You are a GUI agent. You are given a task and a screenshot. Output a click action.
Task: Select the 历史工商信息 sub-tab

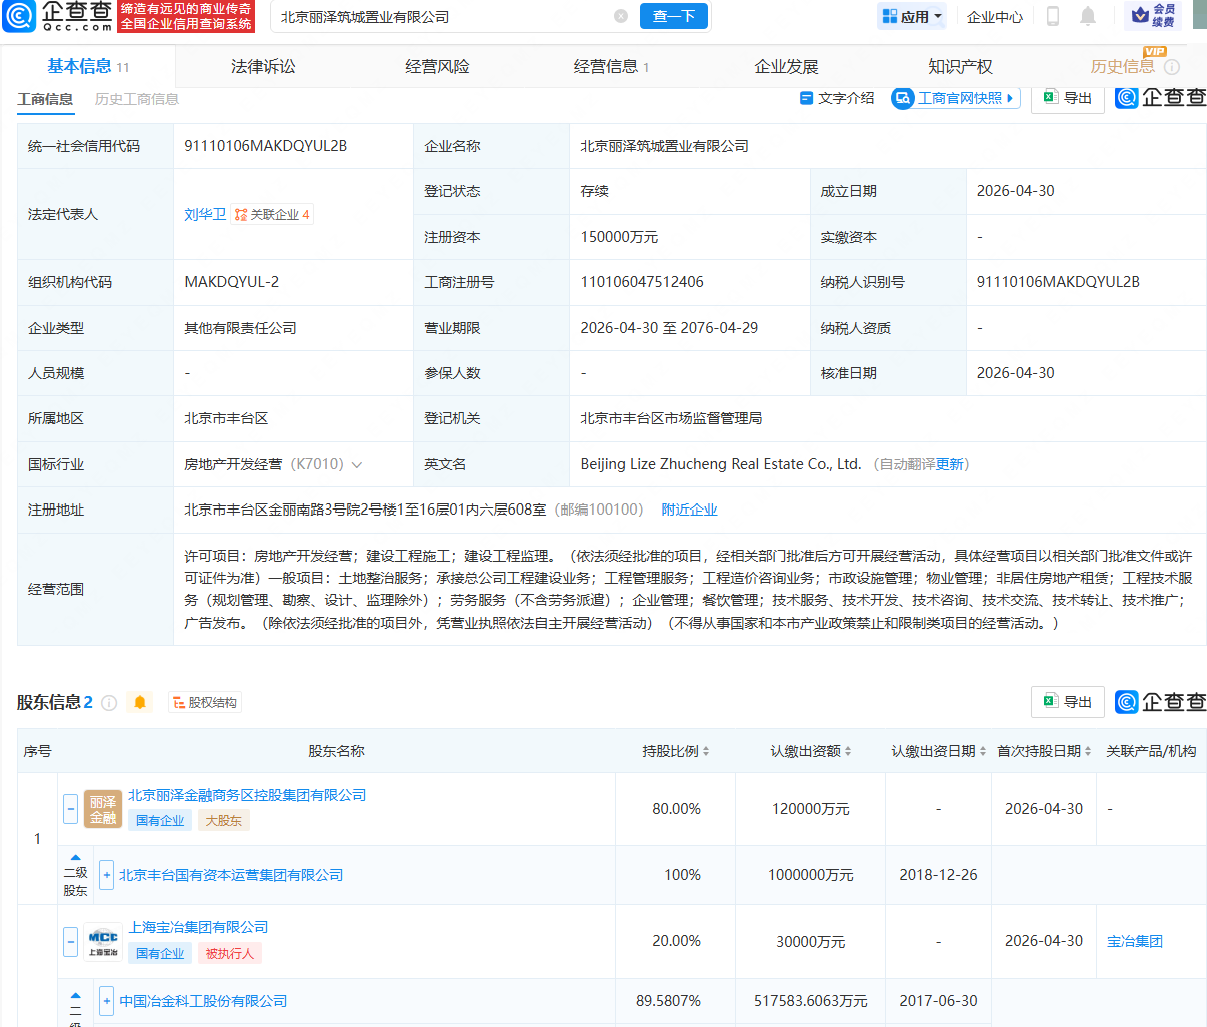tap(137, 99)
